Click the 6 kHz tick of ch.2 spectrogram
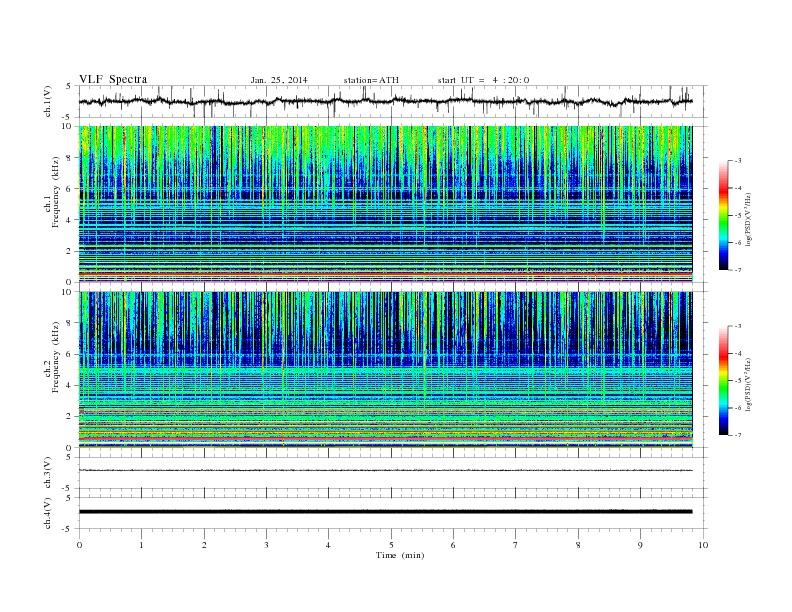 (x=70, y=354)
